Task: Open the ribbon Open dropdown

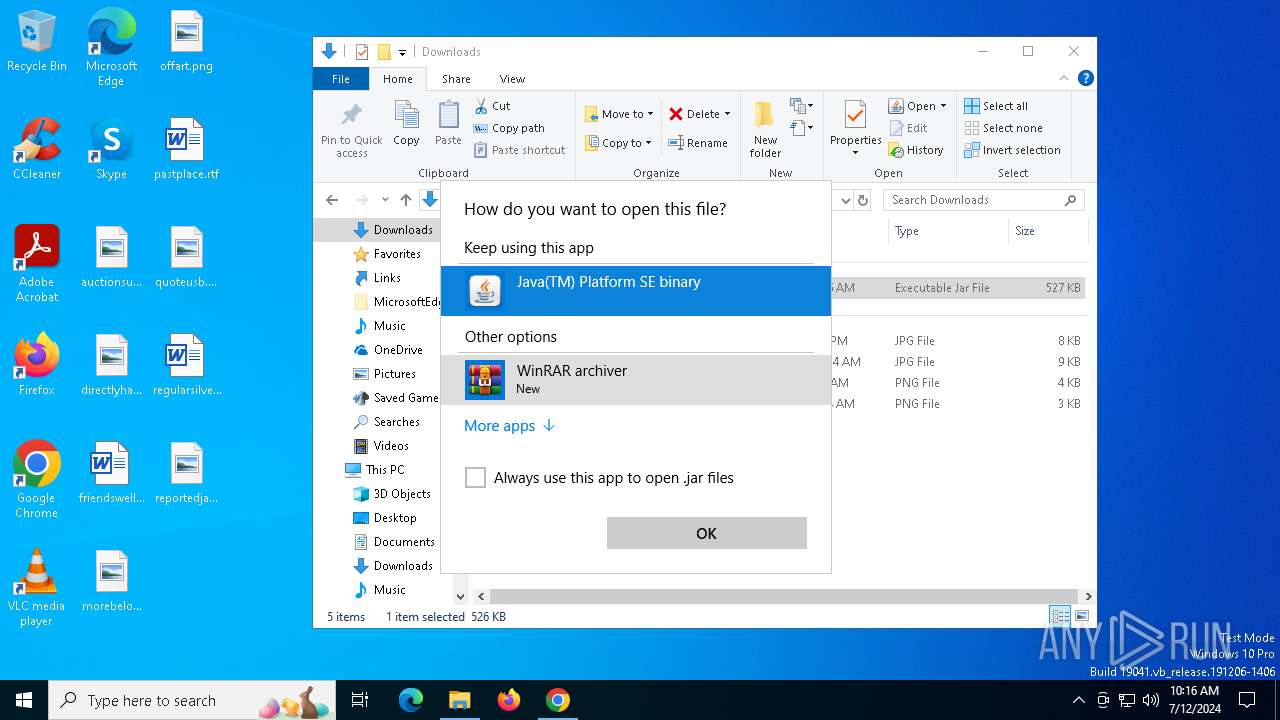Action: pos(917,106)
